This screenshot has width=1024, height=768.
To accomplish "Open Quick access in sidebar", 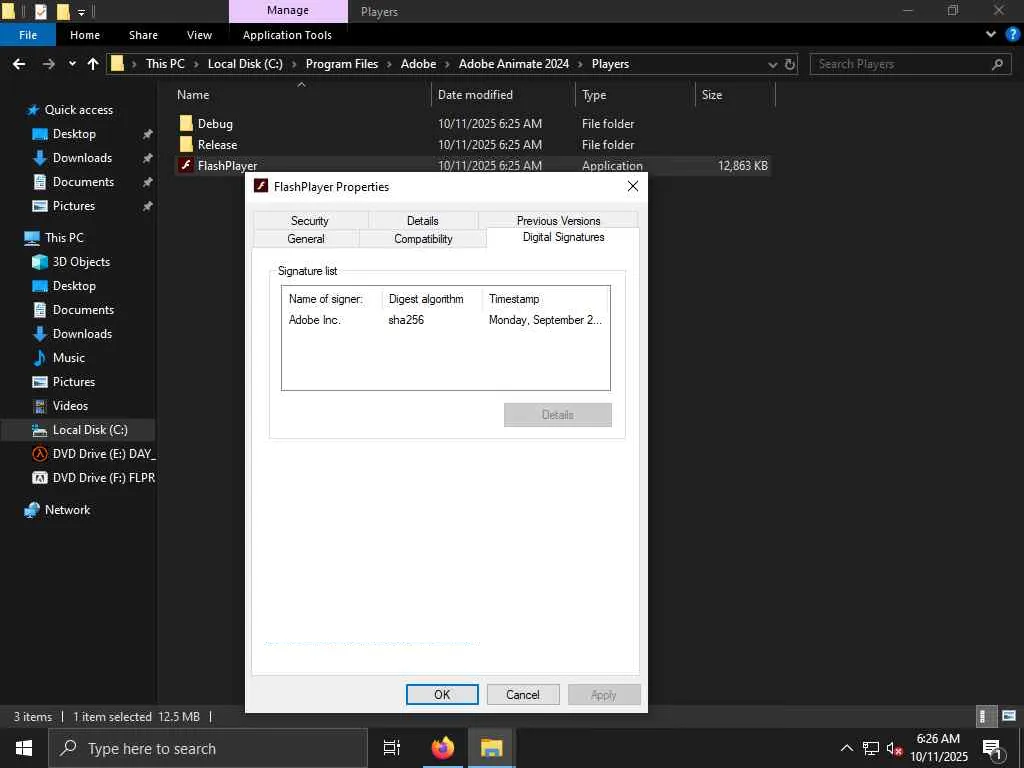I will coord(78,110).
